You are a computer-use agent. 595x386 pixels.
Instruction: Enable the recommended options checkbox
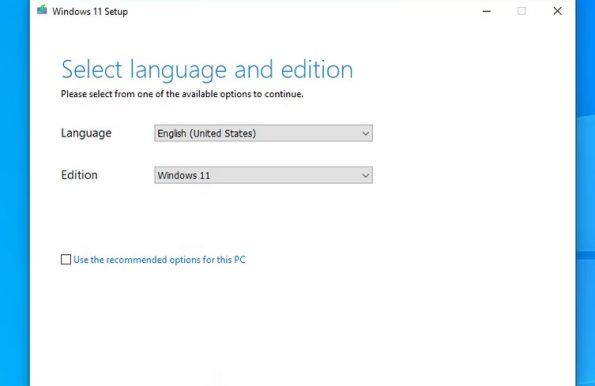click(x=66, y=260)
